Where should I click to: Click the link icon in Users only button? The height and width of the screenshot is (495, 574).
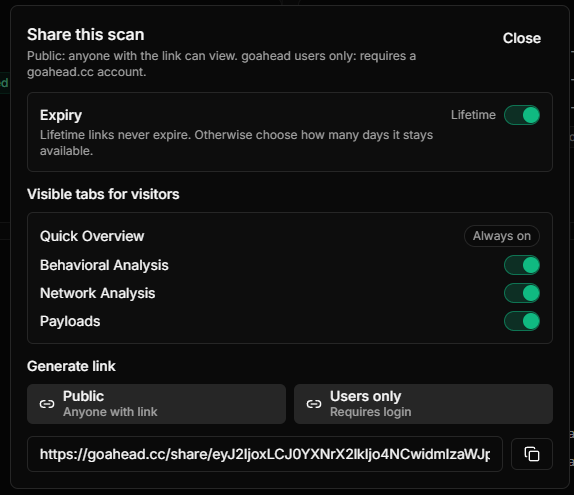click(x=314, y=404)
